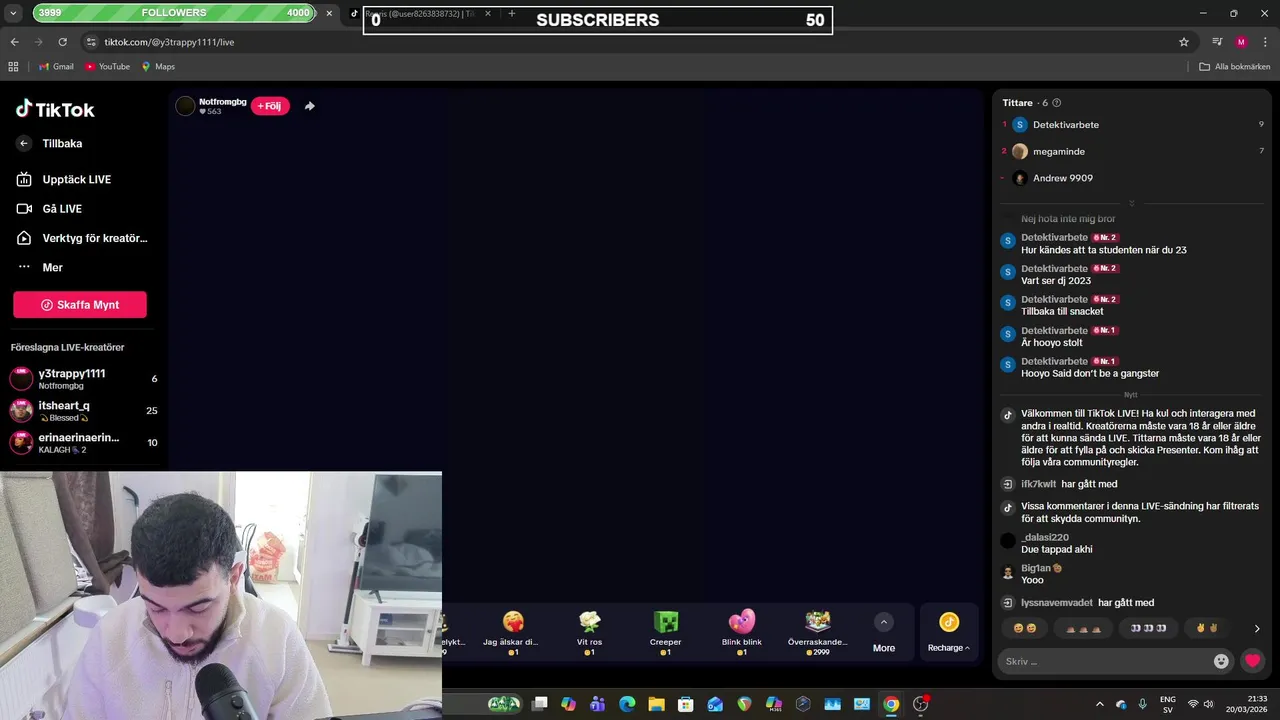The width and height of the screenshot is (1280, 720).
Task: Open suggested creator itsheart_q
Action: (x=84, y=411)
